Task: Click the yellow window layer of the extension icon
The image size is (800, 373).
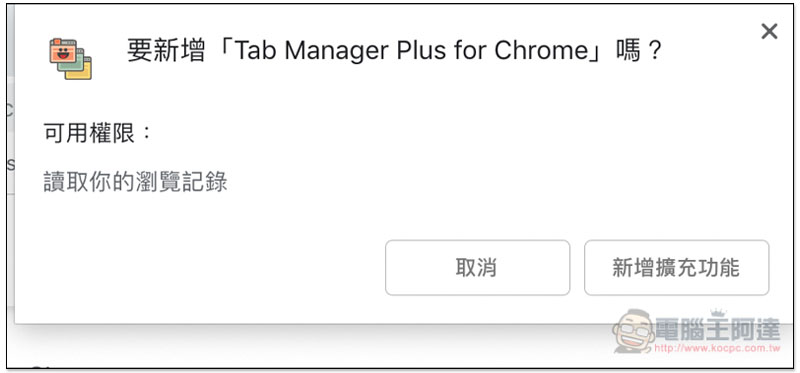Action: (x=83, y=71)
